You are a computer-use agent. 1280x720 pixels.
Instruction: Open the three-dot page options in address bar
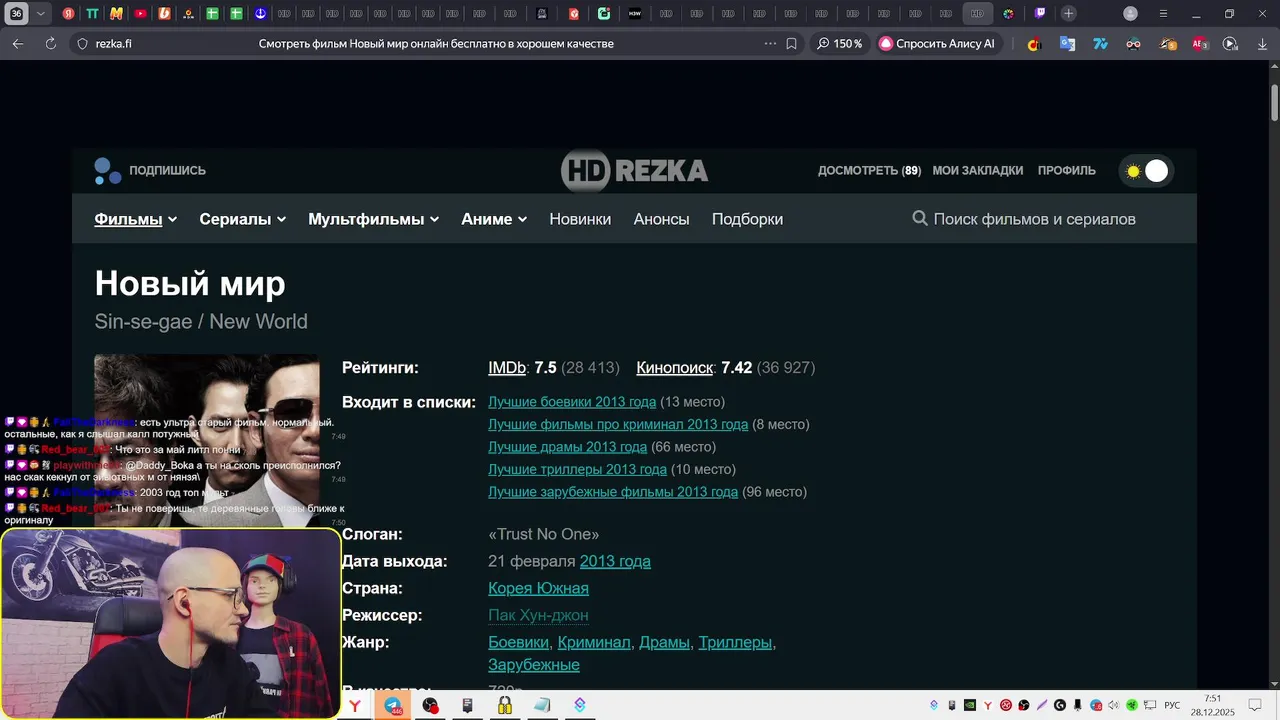770,44
